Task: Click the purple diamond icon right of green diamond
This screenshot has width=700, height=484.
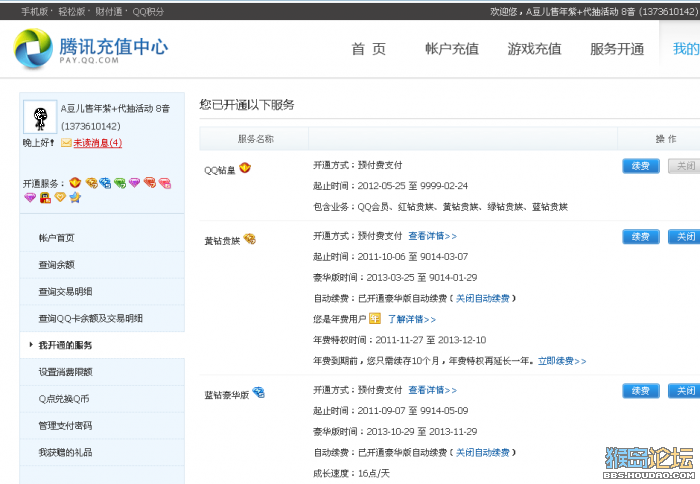Action: (x=134, y=183)
